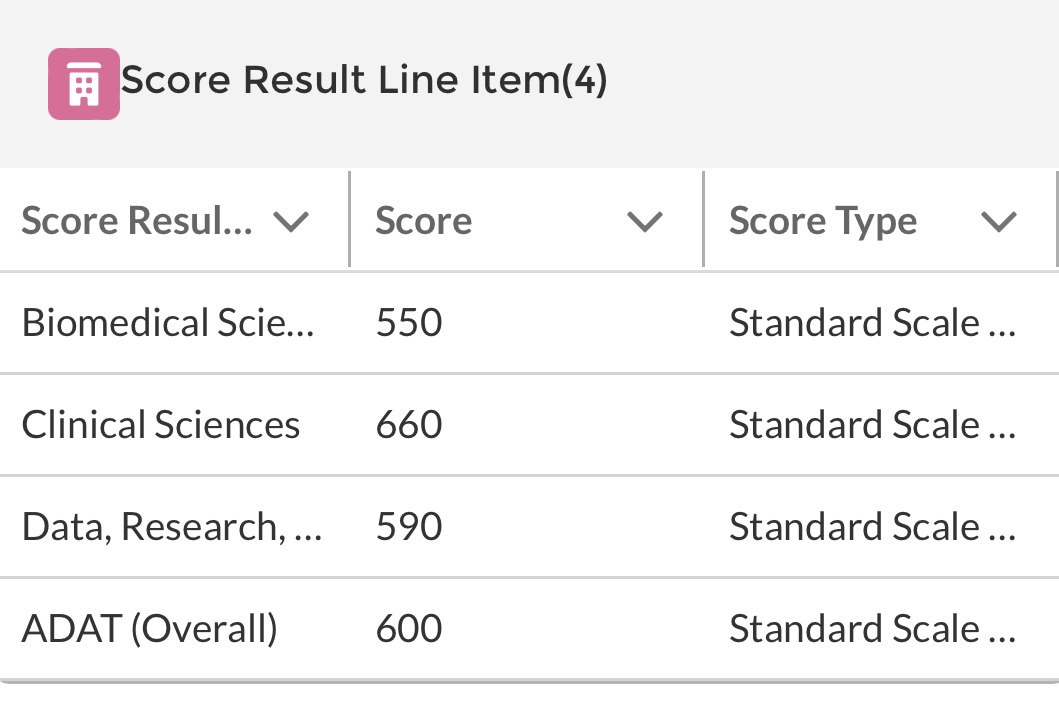Select the ADAT (Overall) row name
This screenshot has width=1059, height=709.
pyautogui.click(x=150, y=629)
